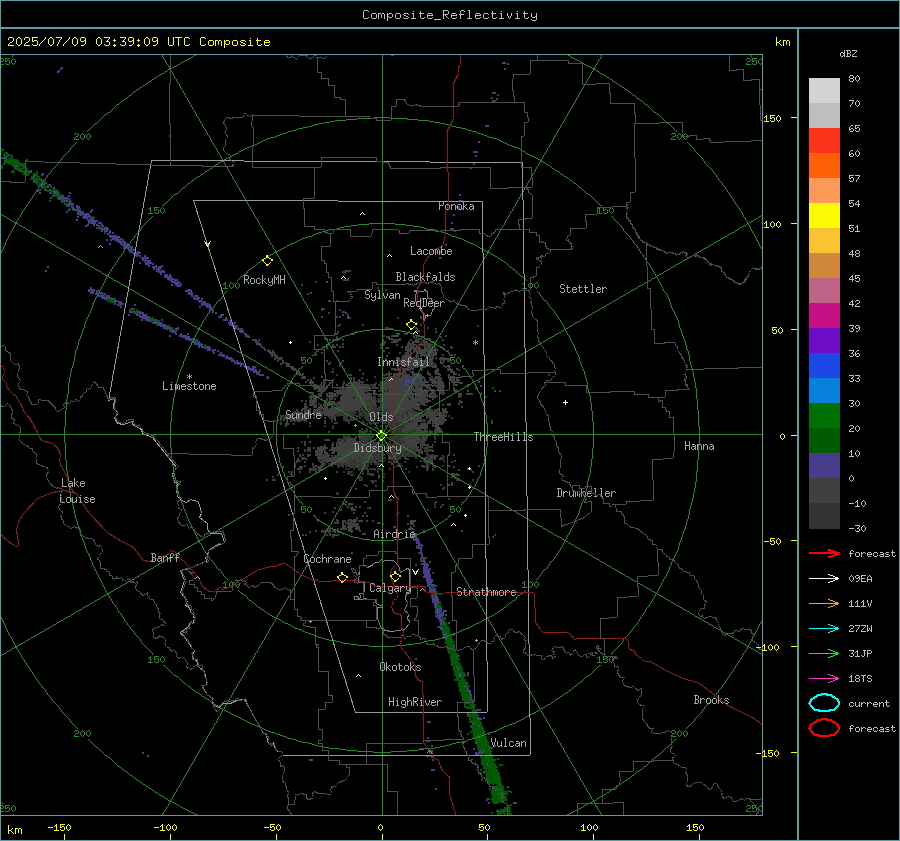The image size is (900, 841).
Task: Click the magenta 39–42 dBZ swatch
Action: 824,316
